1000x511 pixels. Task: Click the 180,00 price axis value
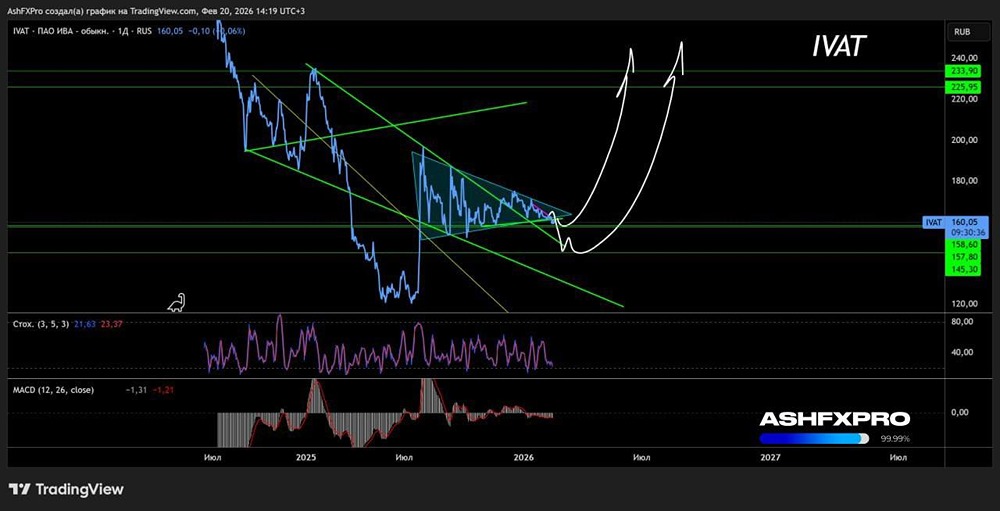(963, 181)
